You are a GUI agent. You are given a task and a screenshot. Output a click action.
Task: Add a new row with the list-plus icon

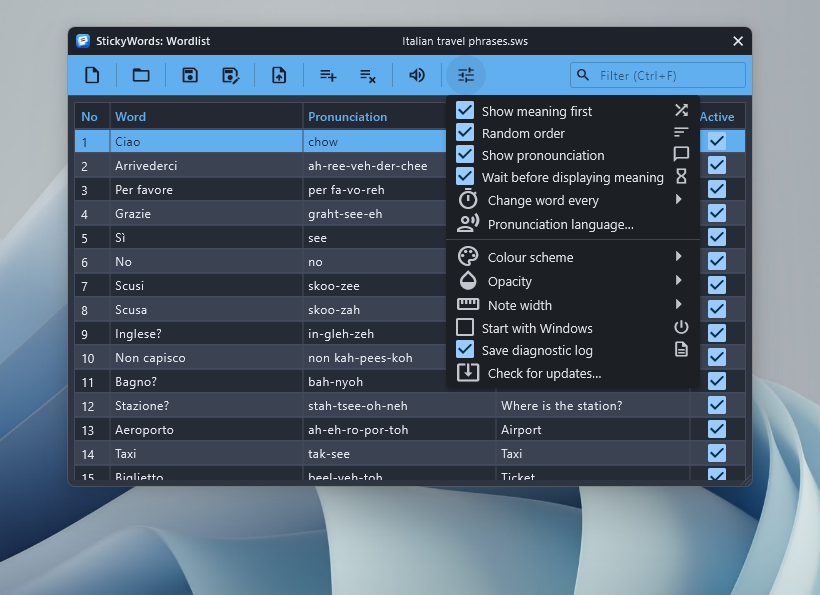click(328, 75)
